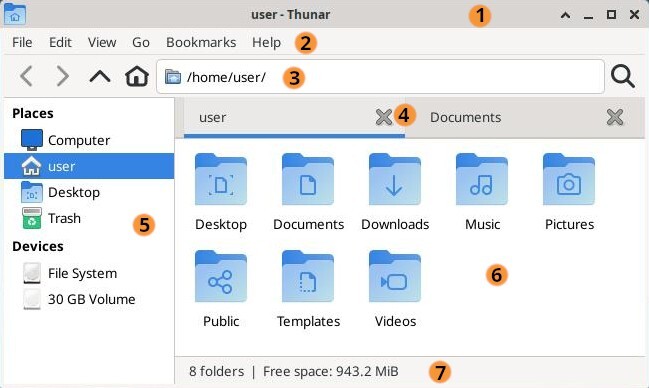This screenshot has height=388, width=649.
Task: Click the home icon of the user sidebar entry
Action: 31,166
